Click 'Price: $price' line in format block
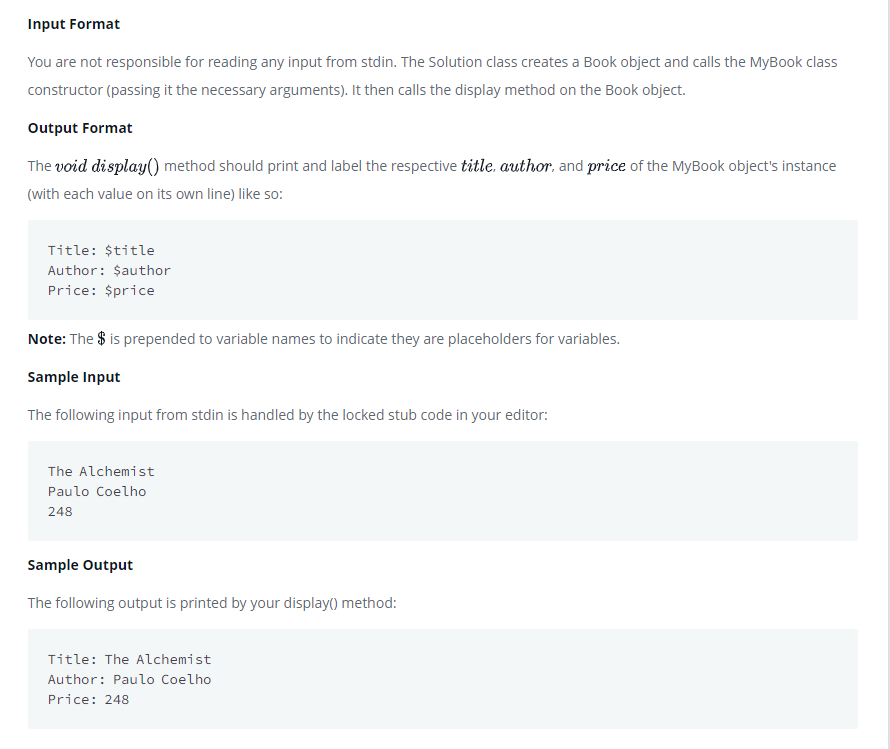The width and height of the screenshot is (890, 749). (101, 291)
